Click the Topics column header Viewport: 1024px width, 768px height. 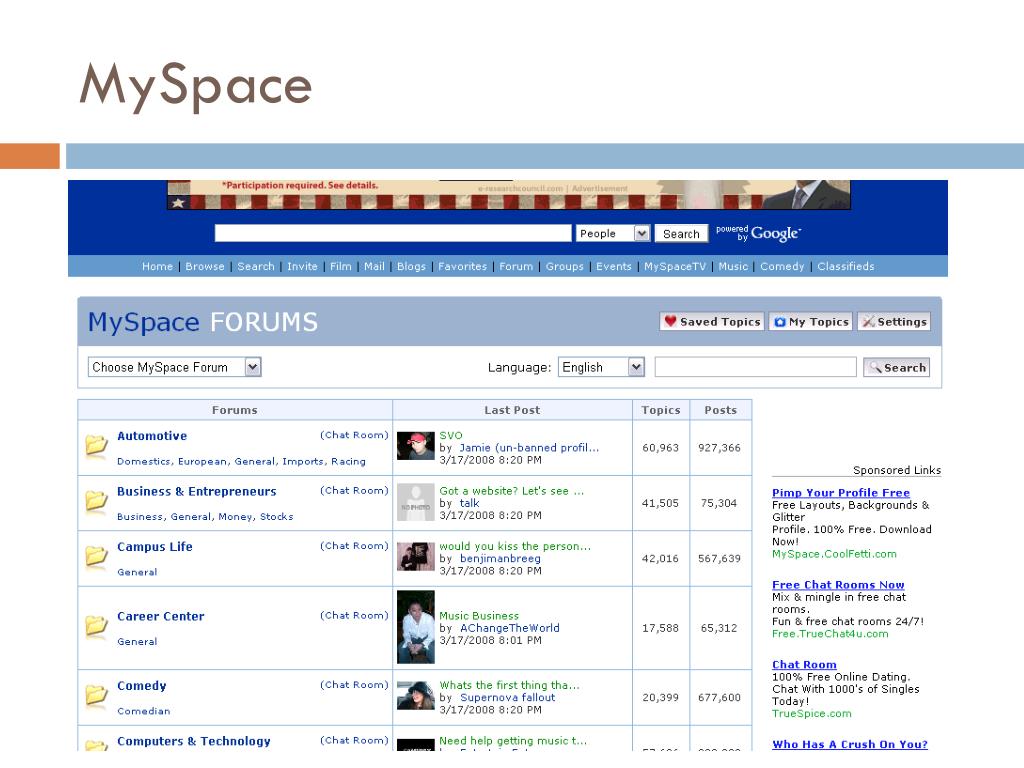(661, 410)
